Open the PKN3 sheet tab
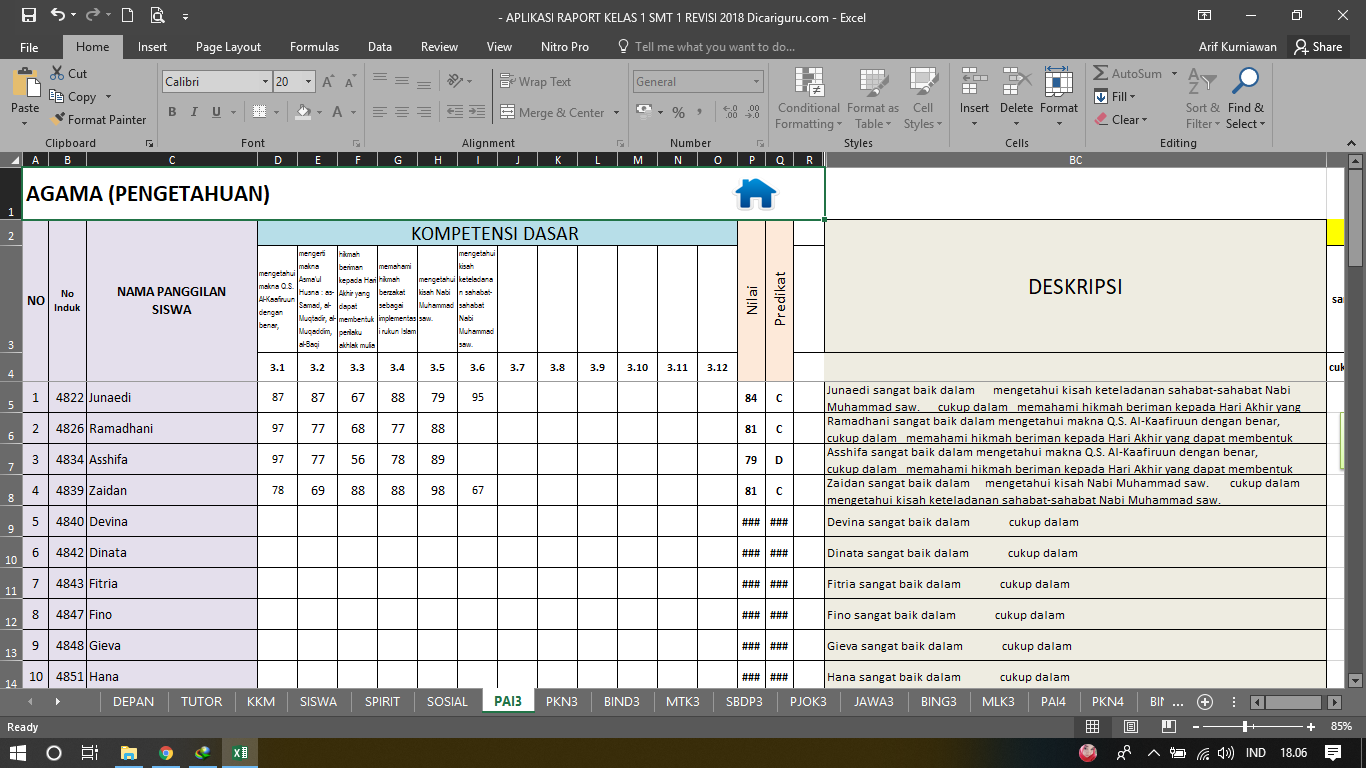The image size is (1366, 768). click(x=562, y=701)
